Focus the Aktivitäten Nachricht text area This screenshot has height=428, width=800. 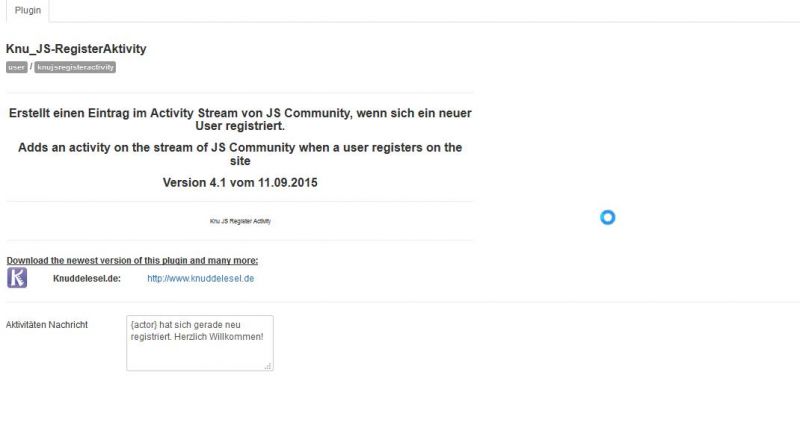coord(200,343)
